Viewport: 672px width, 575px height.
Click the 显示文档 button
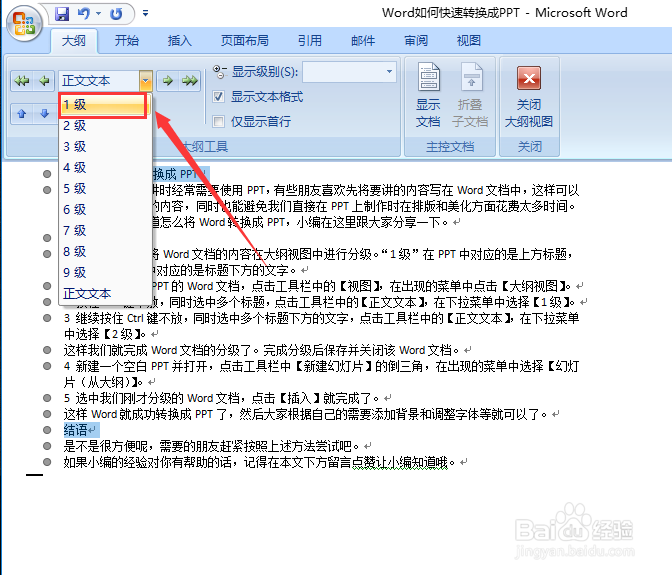tap(428, 95)
